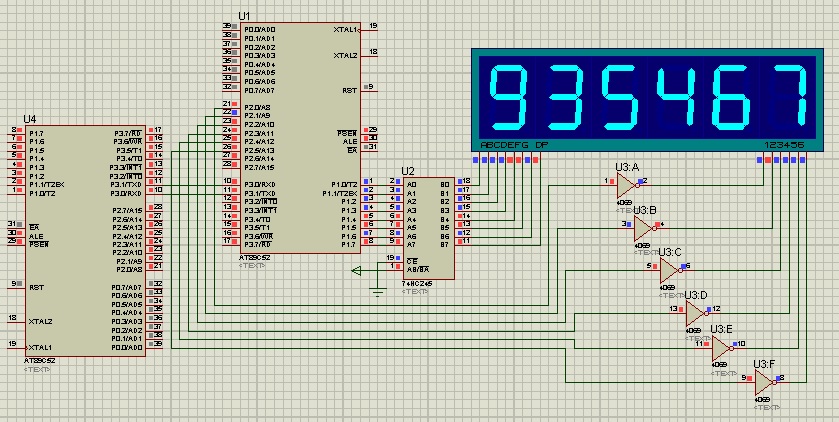Click the B7 pin label on U2
Screen dimensions: 839x422
click(x=444, y=244)
